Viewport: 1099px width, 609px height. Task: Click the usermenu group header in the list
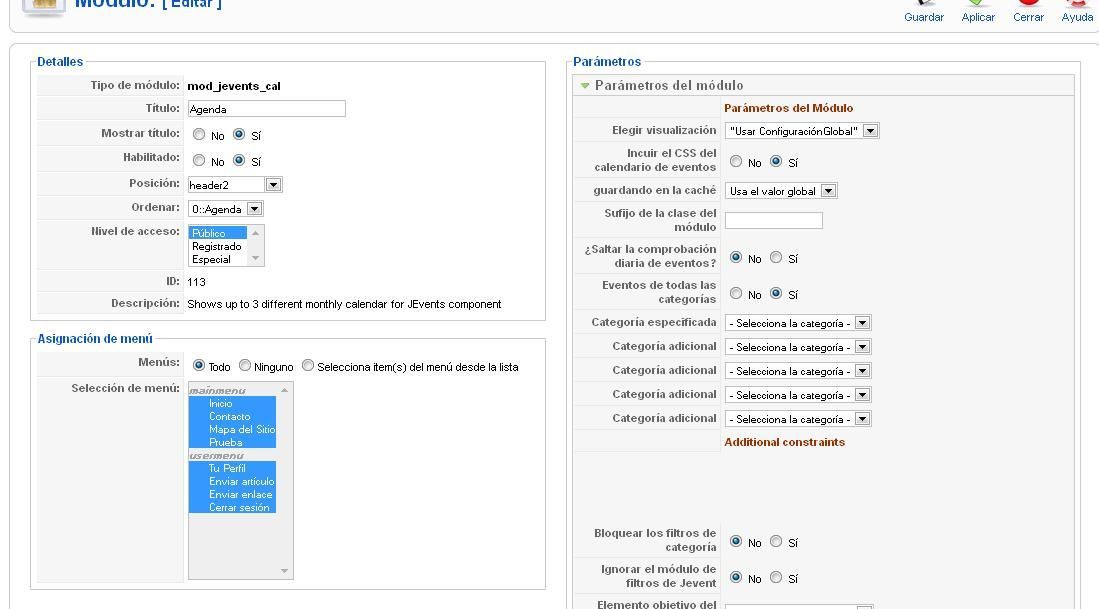pos(217,456)
